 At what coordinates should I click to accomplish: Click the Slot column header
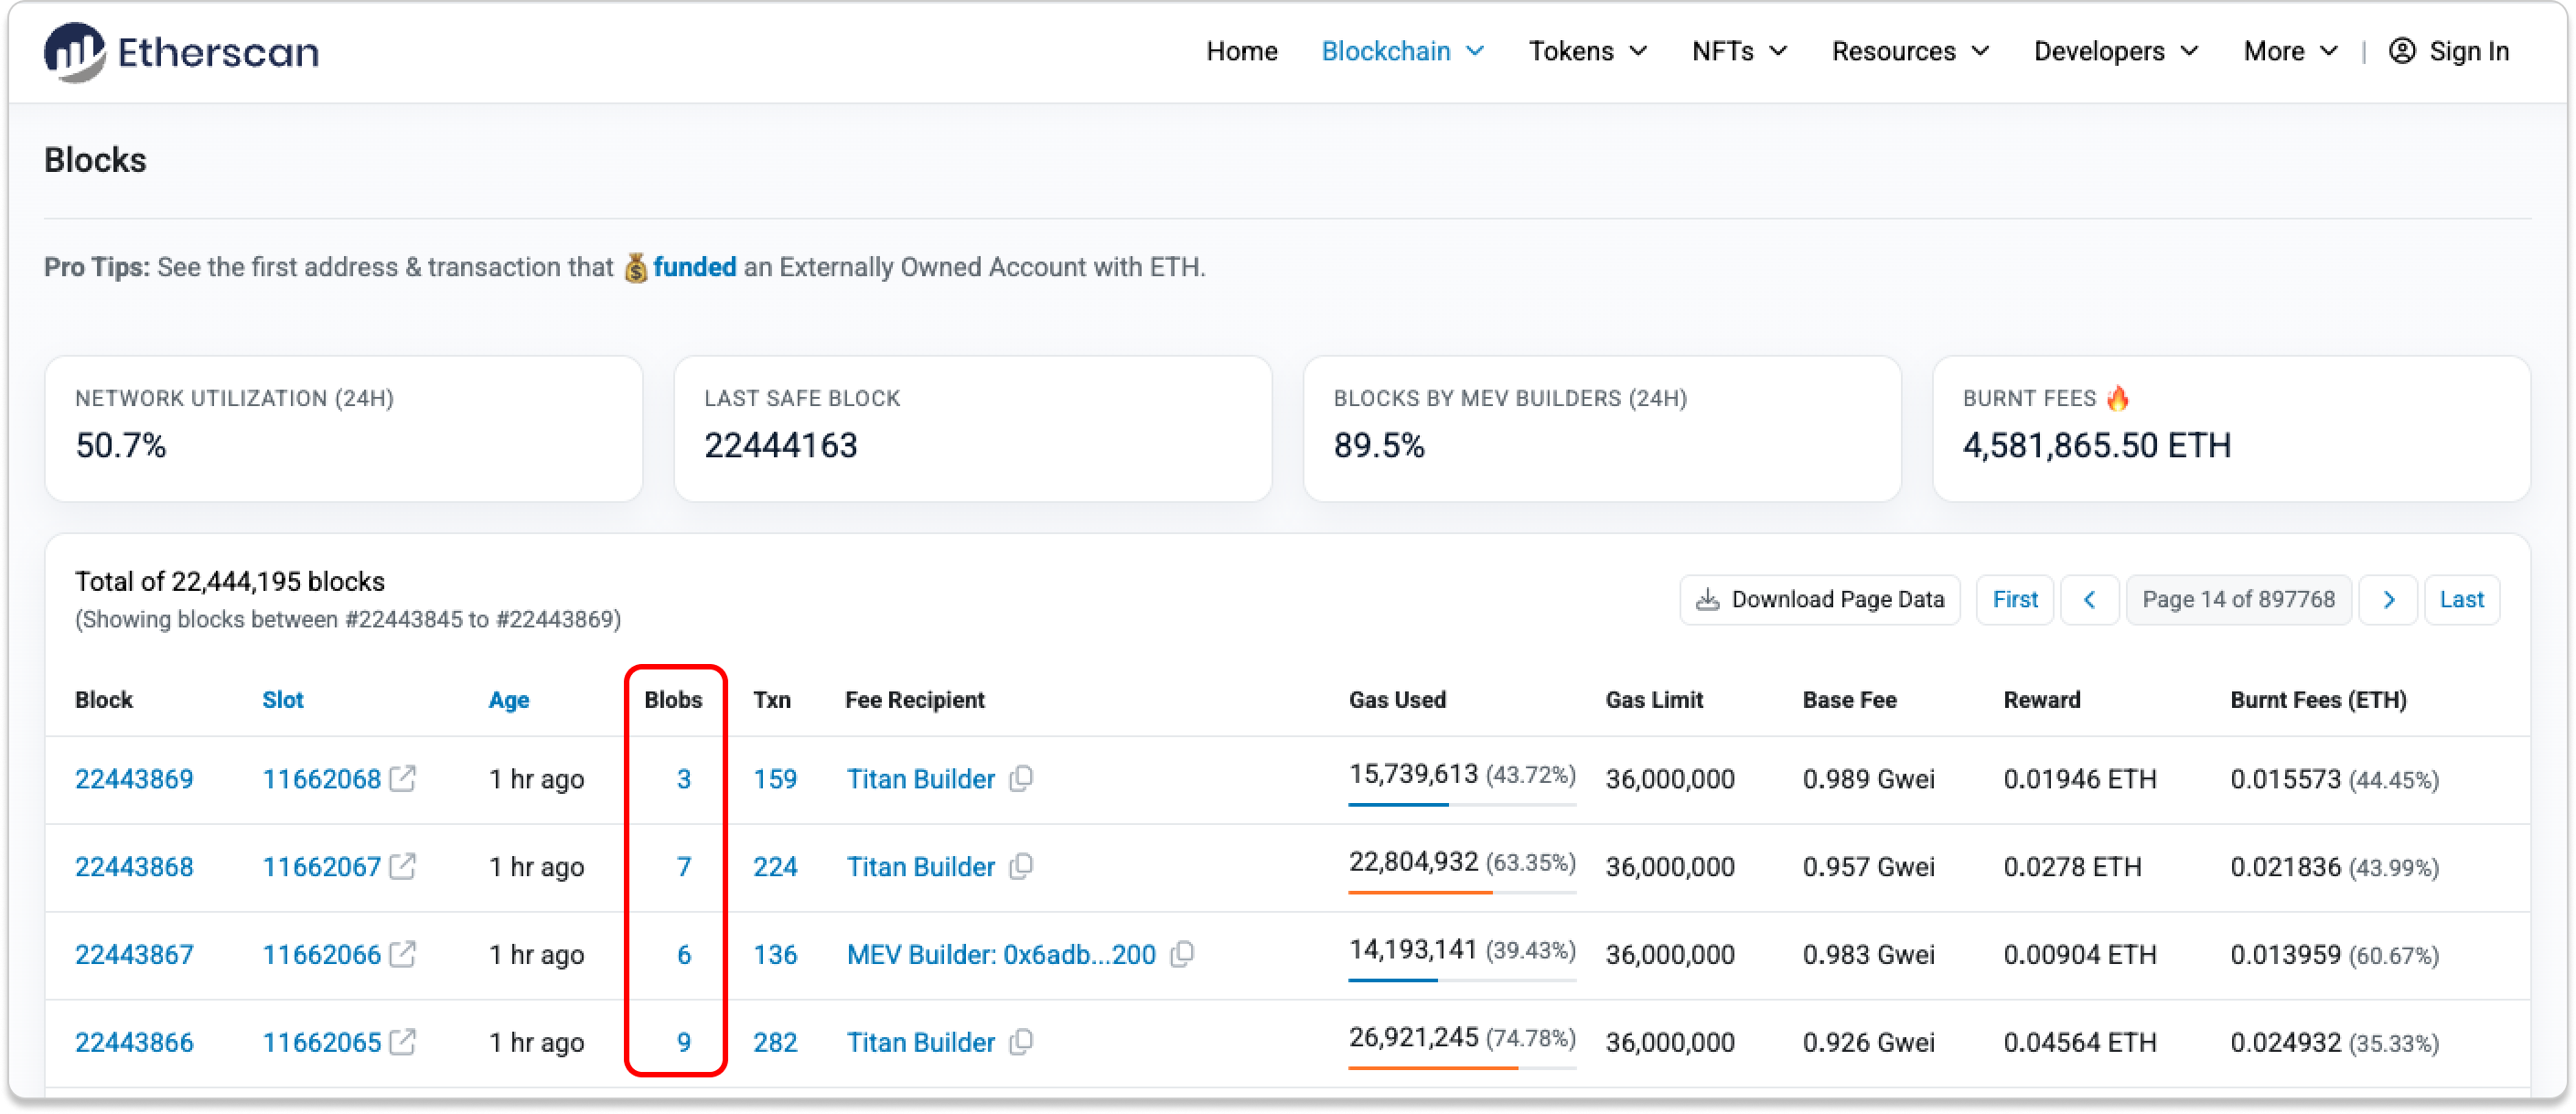click(x=282, y=700)
